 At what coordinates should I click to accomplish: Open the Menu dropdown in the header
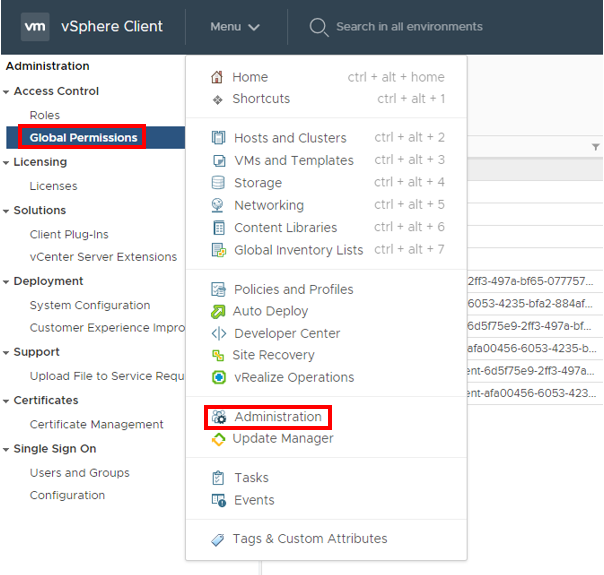235,27
